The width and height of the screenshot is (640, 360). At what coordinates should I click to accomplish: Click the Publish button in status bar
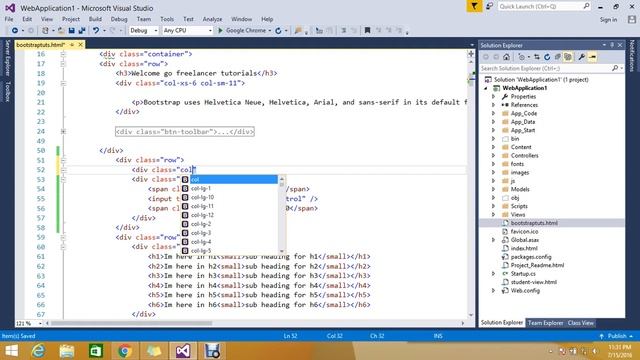(617, 336)
